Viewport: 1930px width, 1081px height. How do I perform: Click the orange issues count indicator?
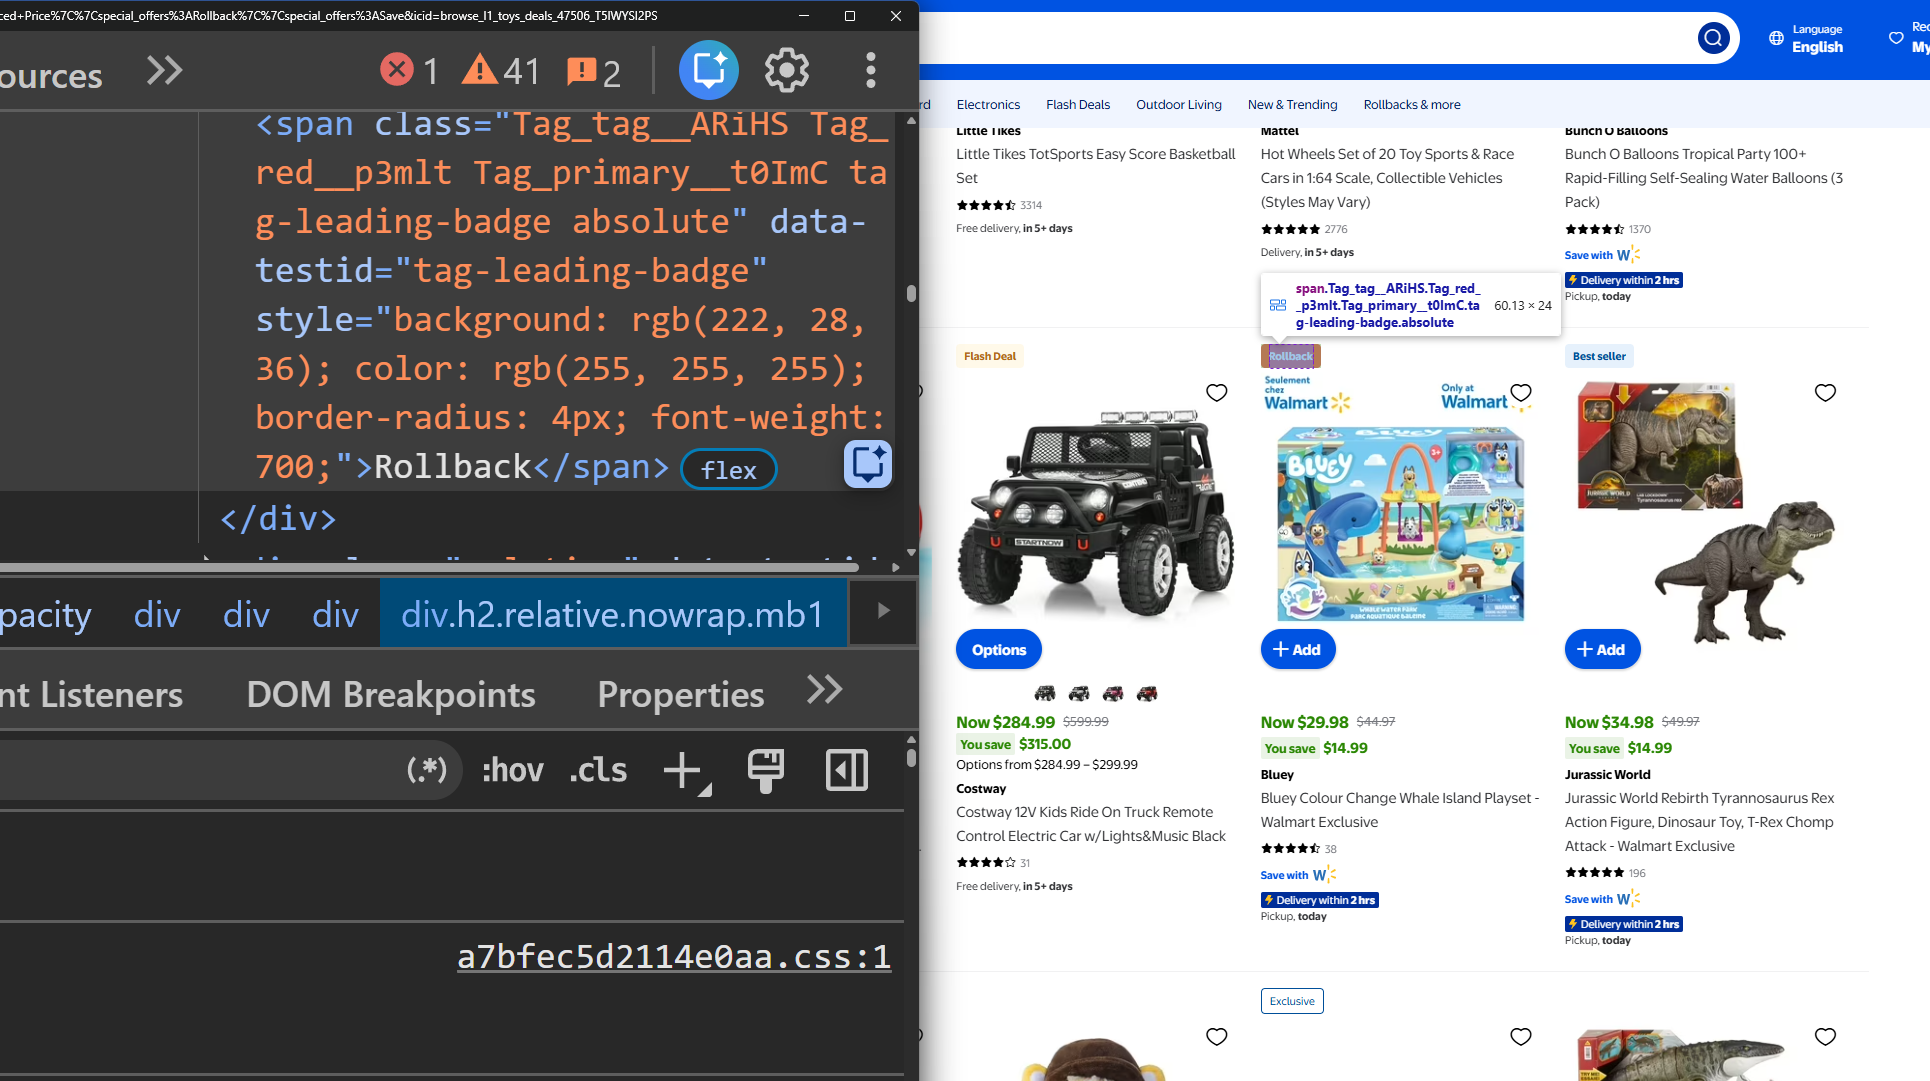(x=594, y=72)
